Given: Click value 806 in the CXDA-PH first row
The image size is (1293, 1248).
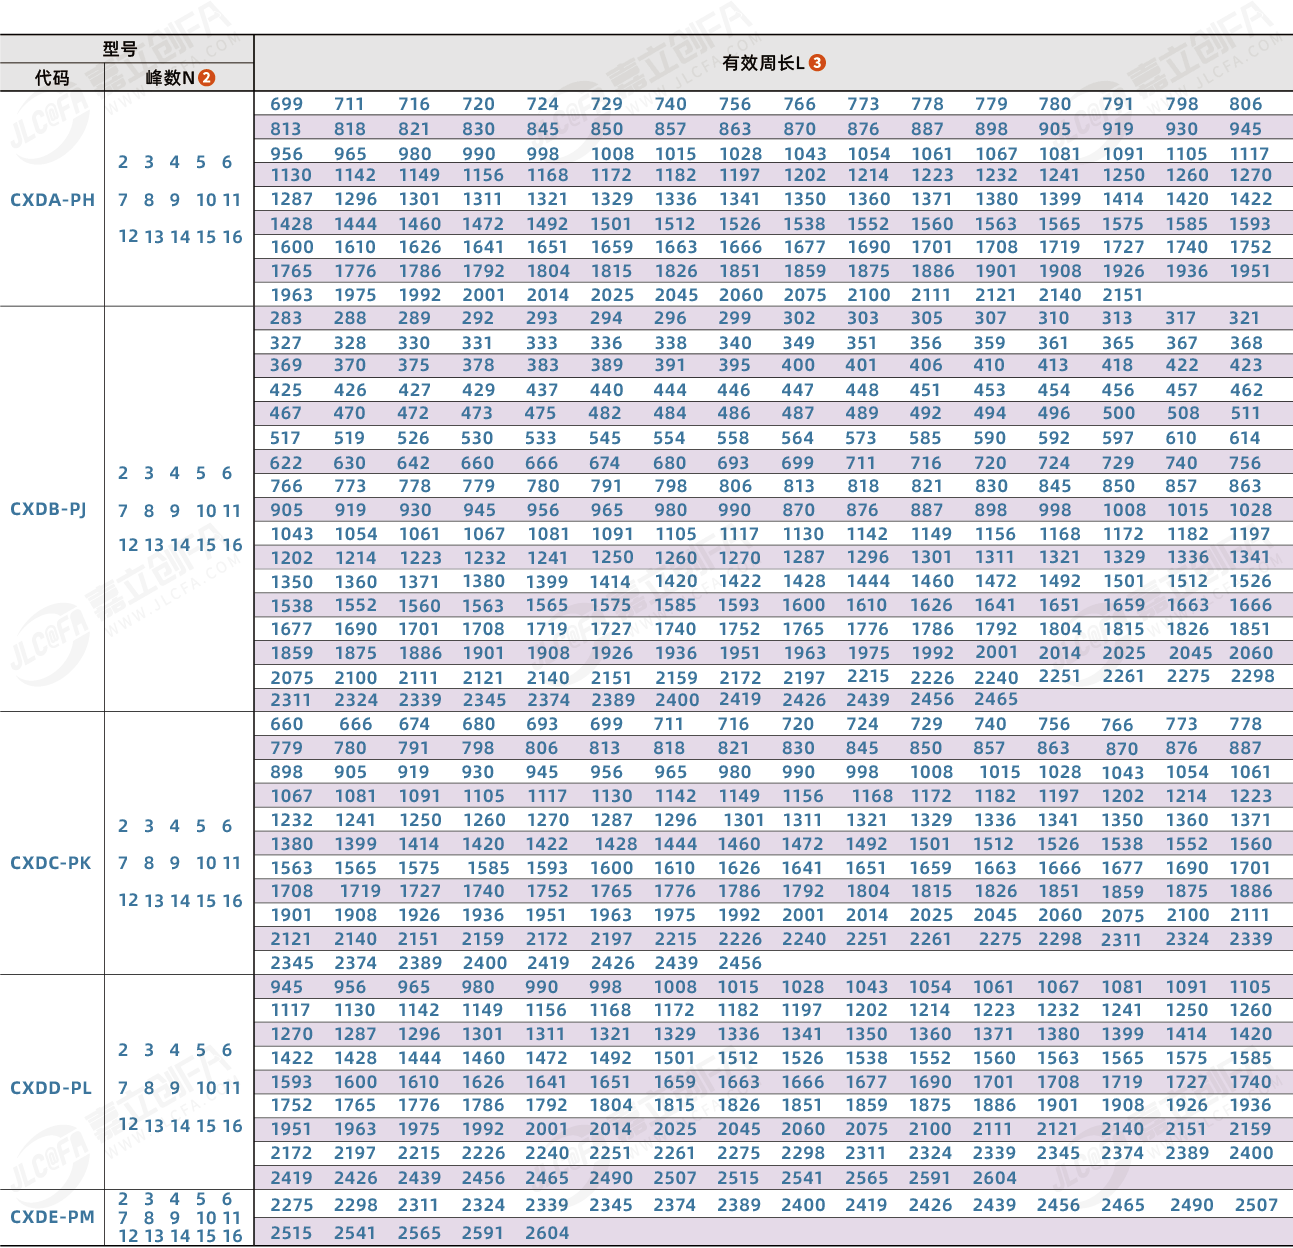Looking at the screenshot, I should [1246, 104].
